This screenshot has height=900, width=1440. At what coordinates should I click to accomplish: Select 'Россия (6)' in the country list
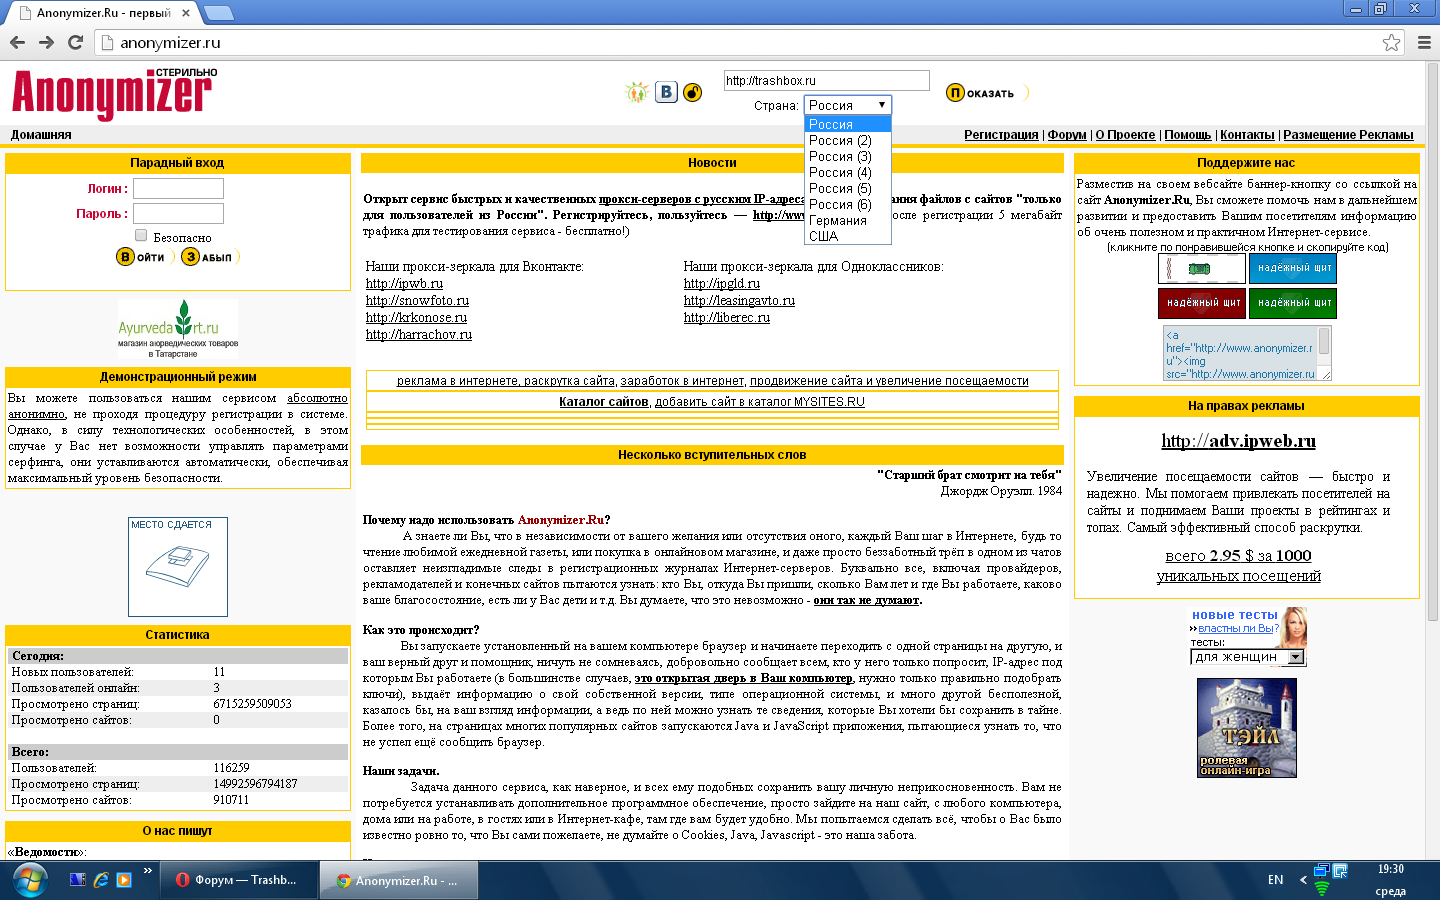point(847,204)
